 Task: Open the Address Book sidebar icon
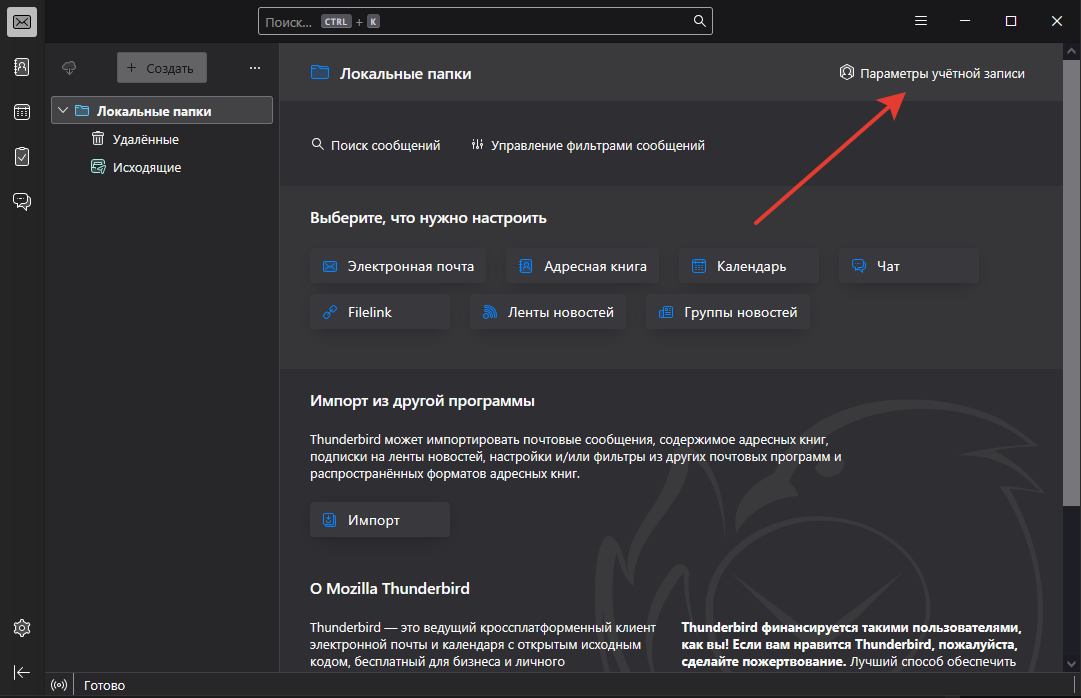(22, 67)
